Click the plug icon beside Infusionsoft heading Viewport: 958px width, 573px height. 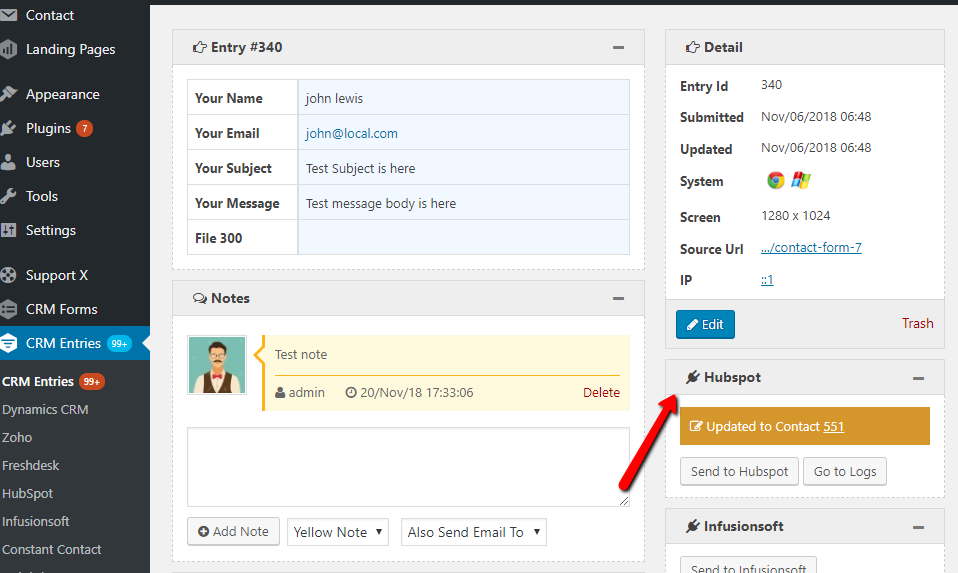coord(692,526)
